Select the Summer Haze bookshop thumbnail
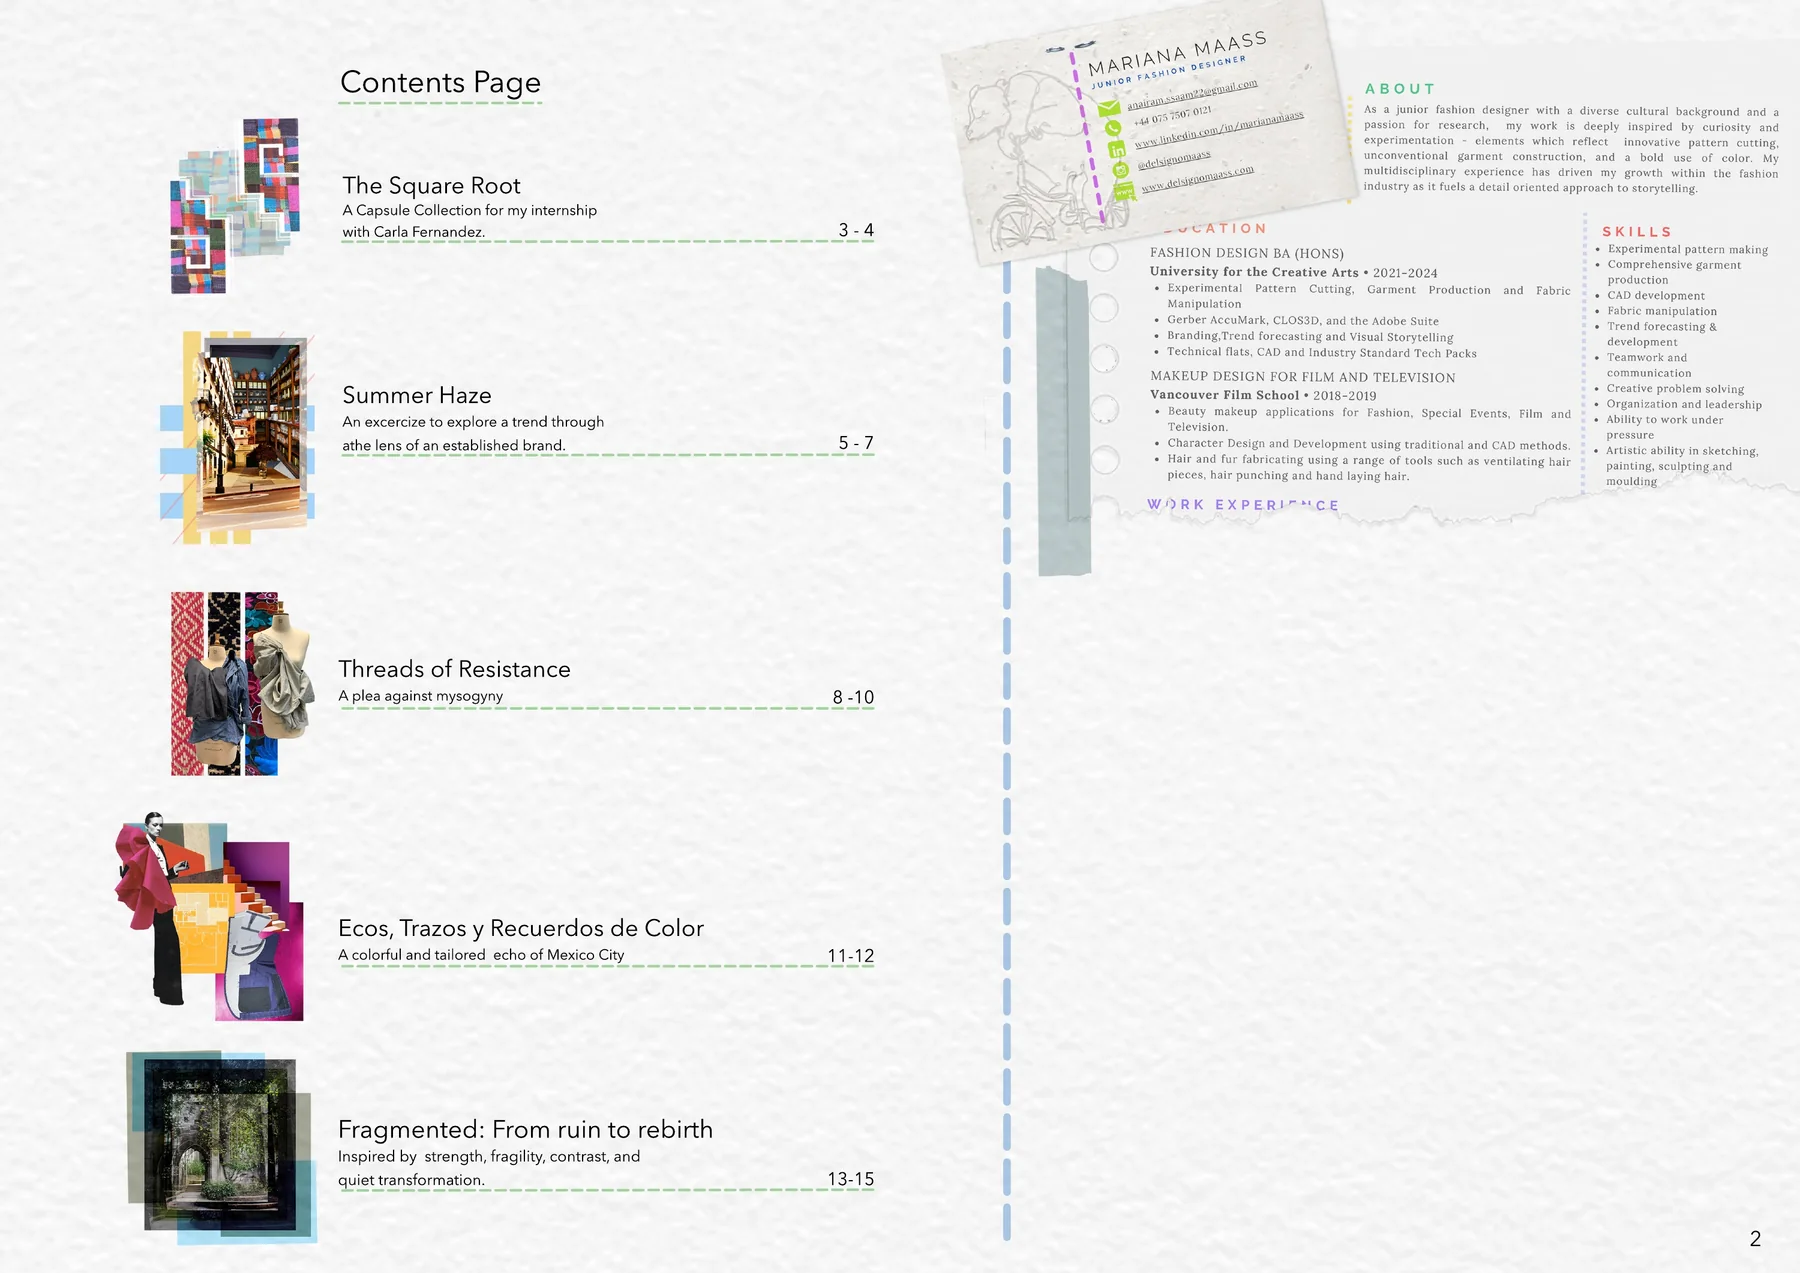Image resolution: width=1800 pixels, height=1273 pixels. click(238, 438)
